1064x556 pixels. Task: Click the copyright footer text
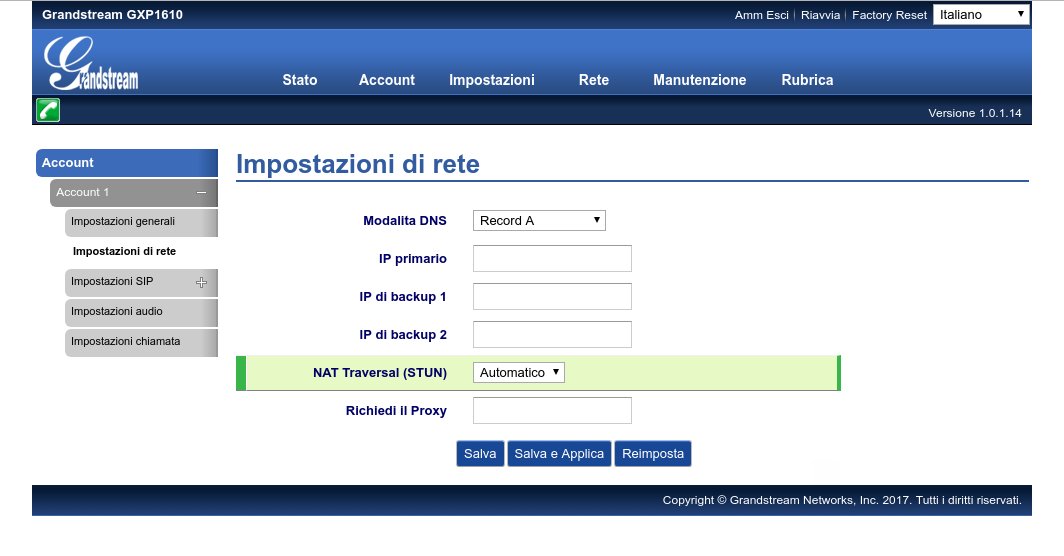coord(842,500)
